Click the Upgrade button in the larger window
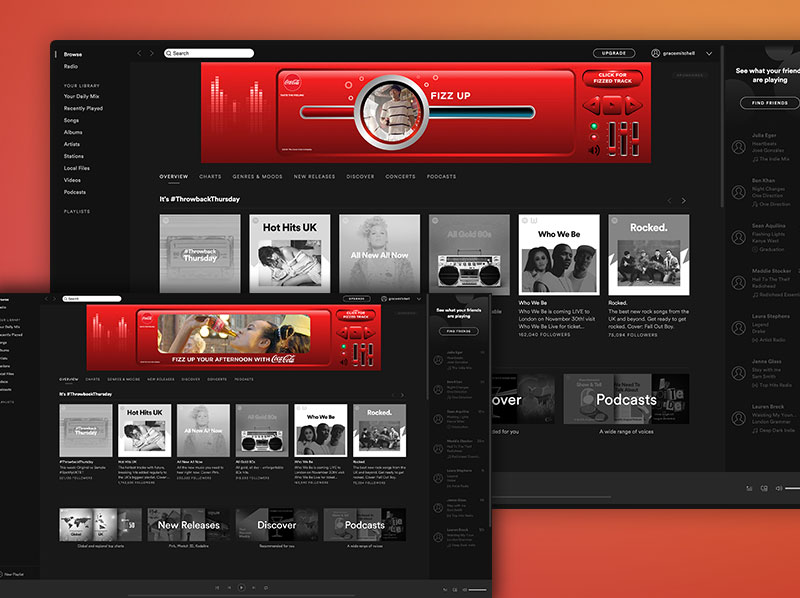This screenshot has width=800, height=598. (x=613, y=53)
